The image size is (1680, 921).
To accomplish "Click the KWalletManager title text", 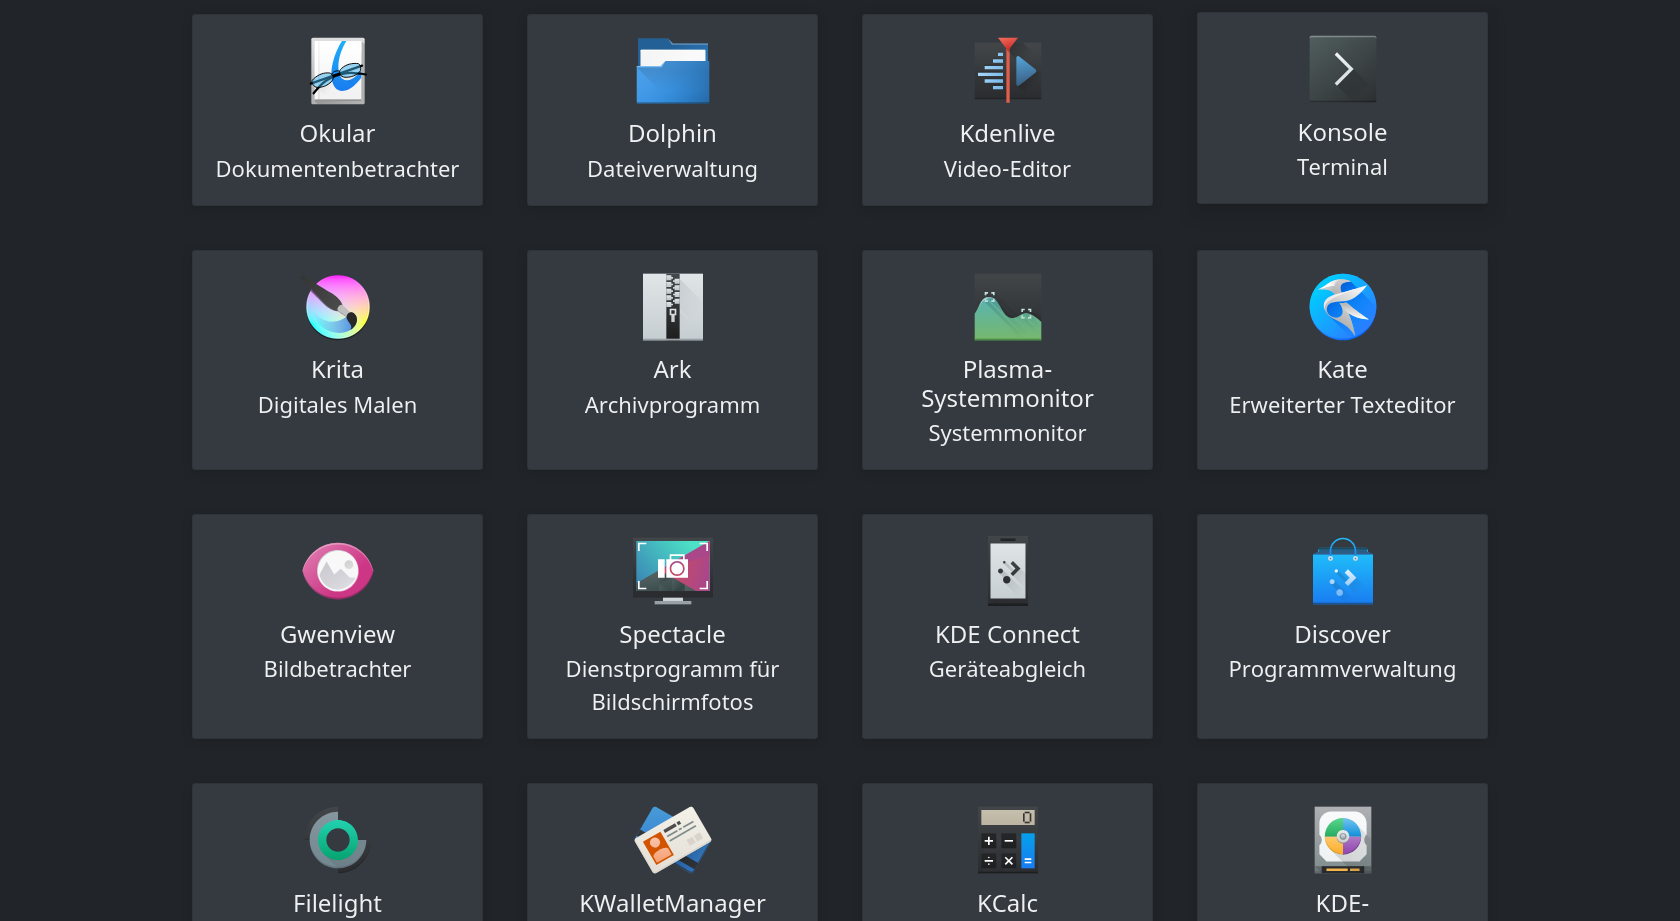I will tap(673, 904).
